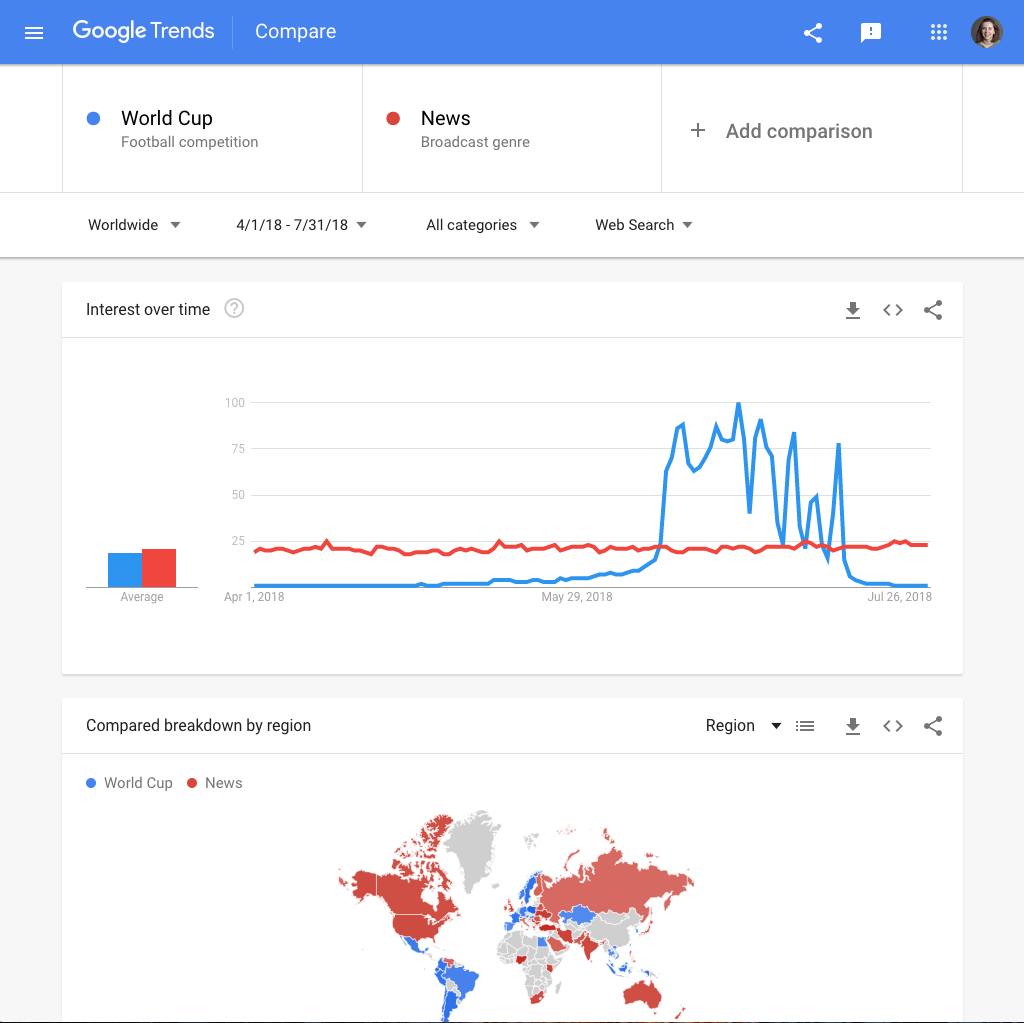Open the account profile avatar
Screen dimensions: 1024x1023
pyautogui.click(x=986, y=32)
